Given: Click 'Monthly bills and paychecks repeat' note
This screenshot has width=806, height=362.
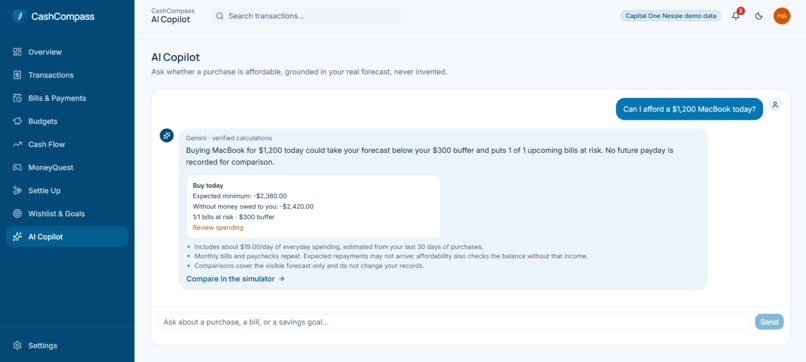Looking at the screenshot, I should [391, 256].
